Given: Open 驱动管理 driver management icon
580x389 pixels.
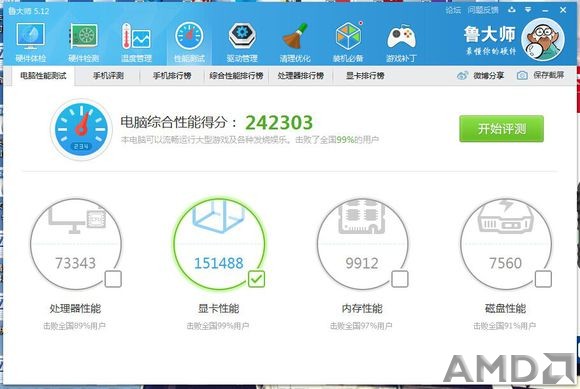Looking at the screenshot, I should click(242, 37).
